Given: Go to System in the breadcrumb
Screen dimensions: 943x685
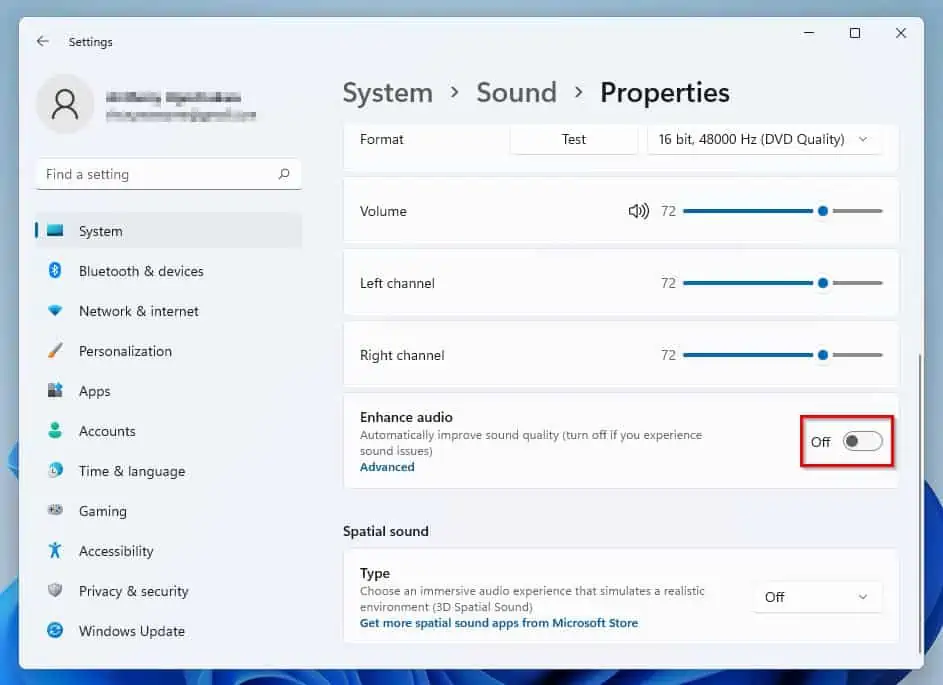Looking at the screenshot, I should click(x=387, y=93).
